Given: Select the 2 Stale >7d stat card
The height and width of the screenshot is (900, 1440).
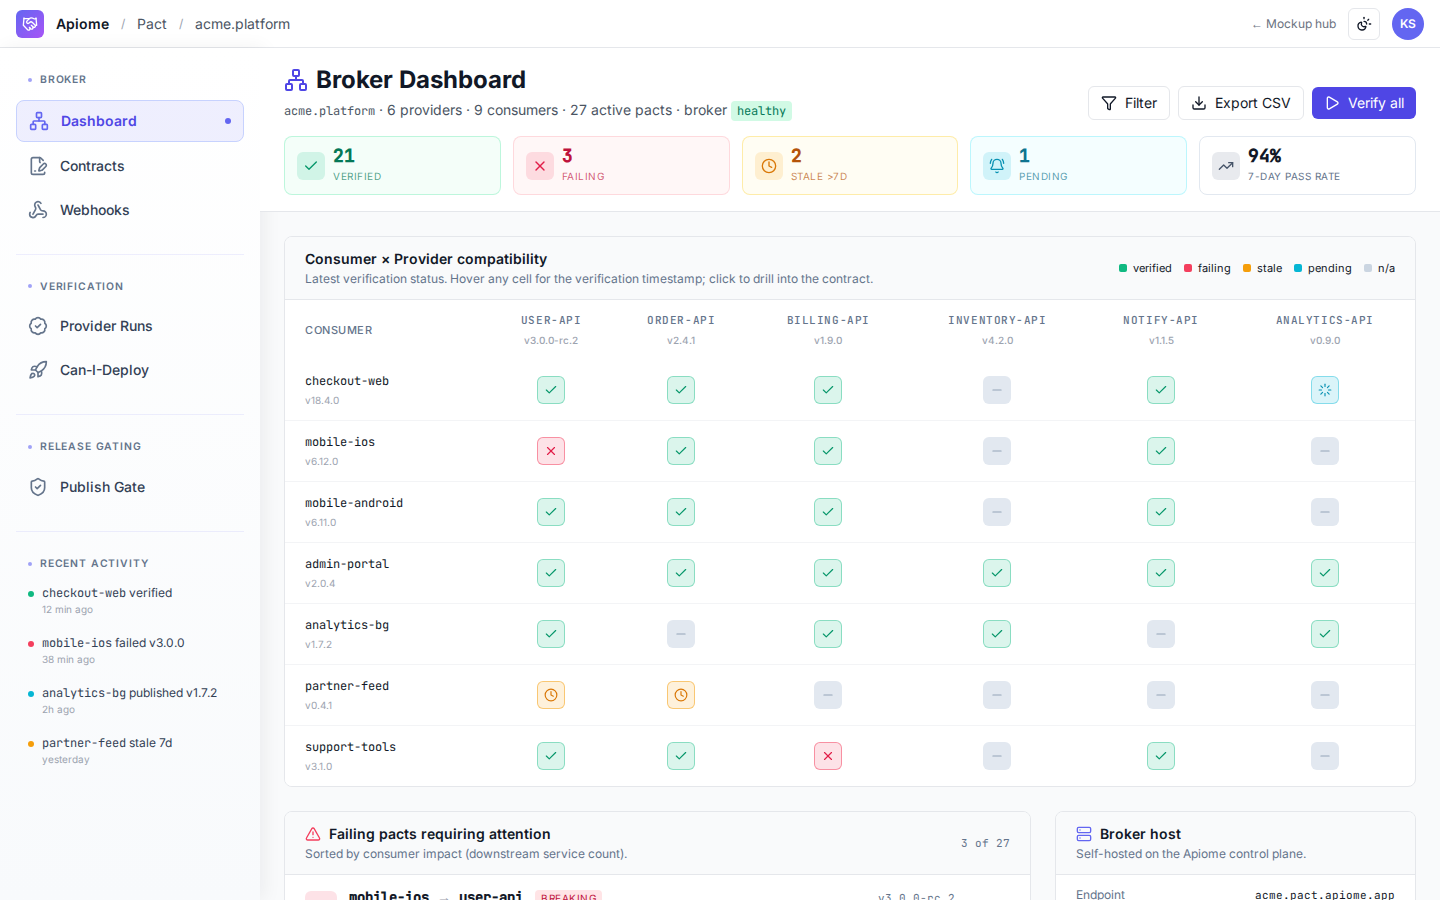Looking at the screenshot, I should pos(850,165).
